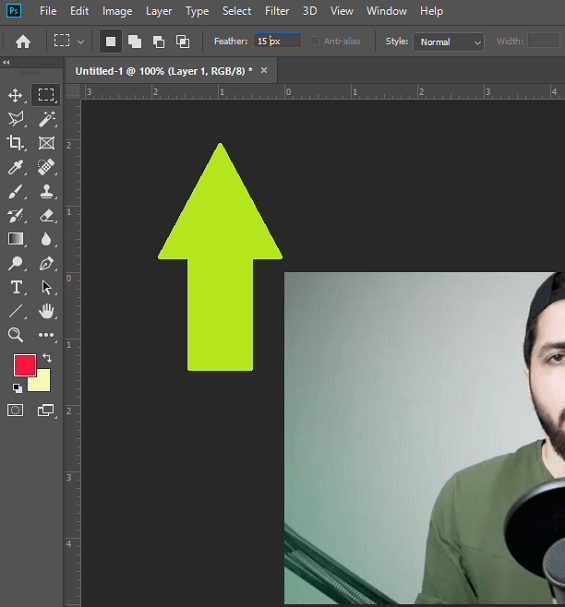The width and height of the screenshot is (565, 607).
Task: Select the Magic Wand tool
Action: [46, 119]
